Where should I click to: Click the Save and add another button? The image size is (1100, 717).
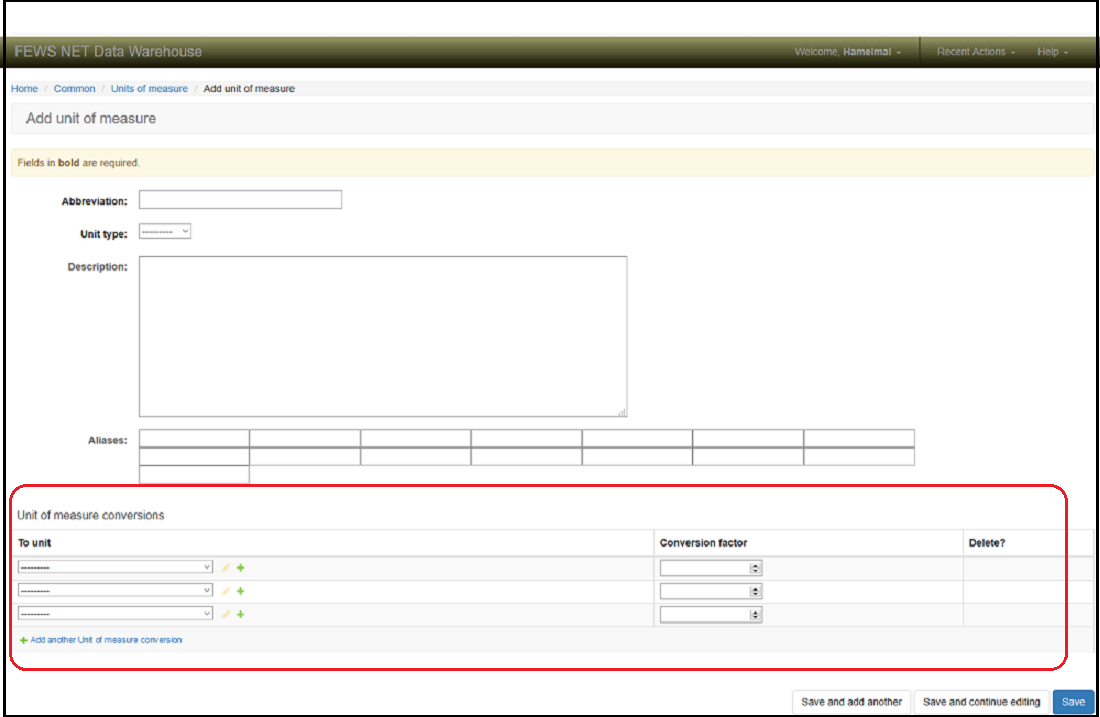click(851, 702)
